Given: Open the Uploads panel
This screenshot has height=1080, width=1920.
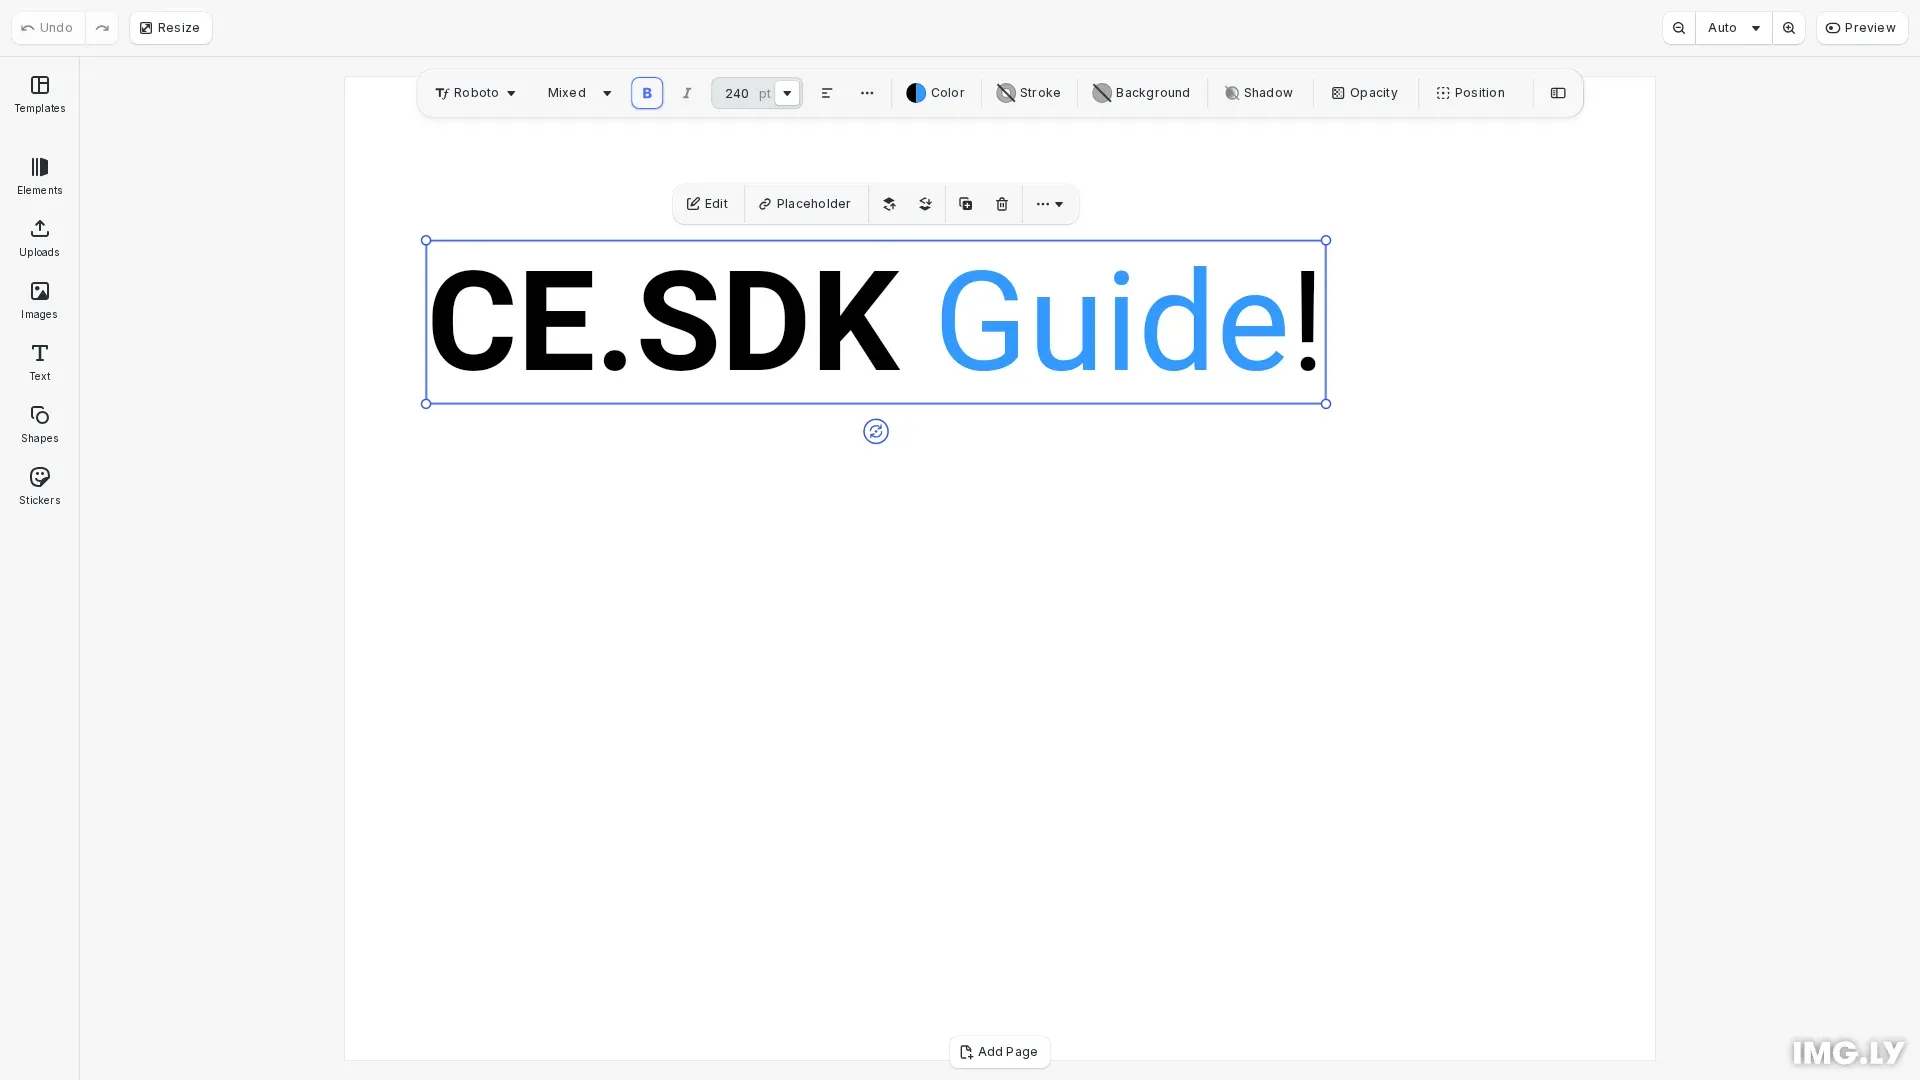Looking at the screenshot, I should [x=39, y=238].
